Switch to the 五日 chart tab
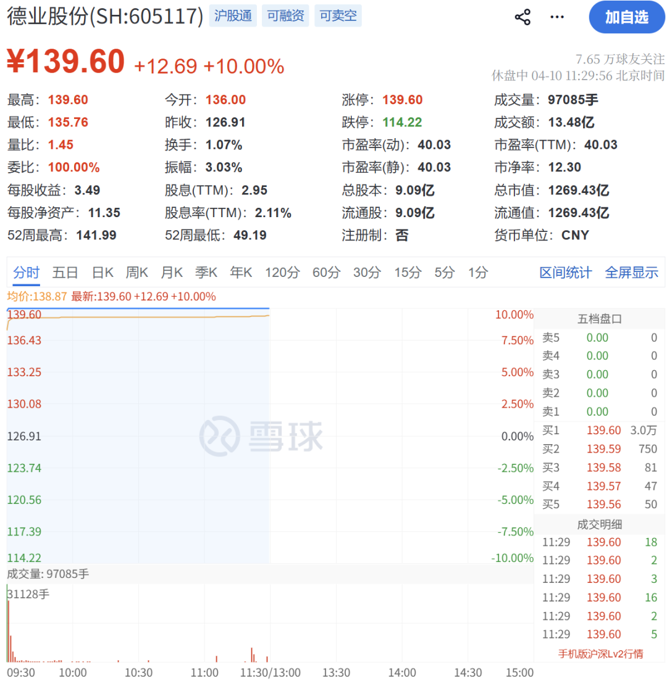The width and height of the screenshot is (667, 681). (66, 272)
